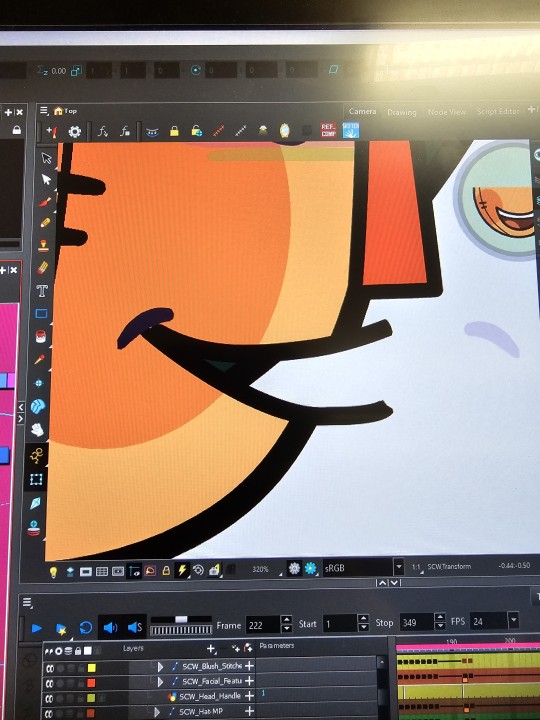
Task: Click the orange deformation chain icon
Action: [x=219, y=131]
